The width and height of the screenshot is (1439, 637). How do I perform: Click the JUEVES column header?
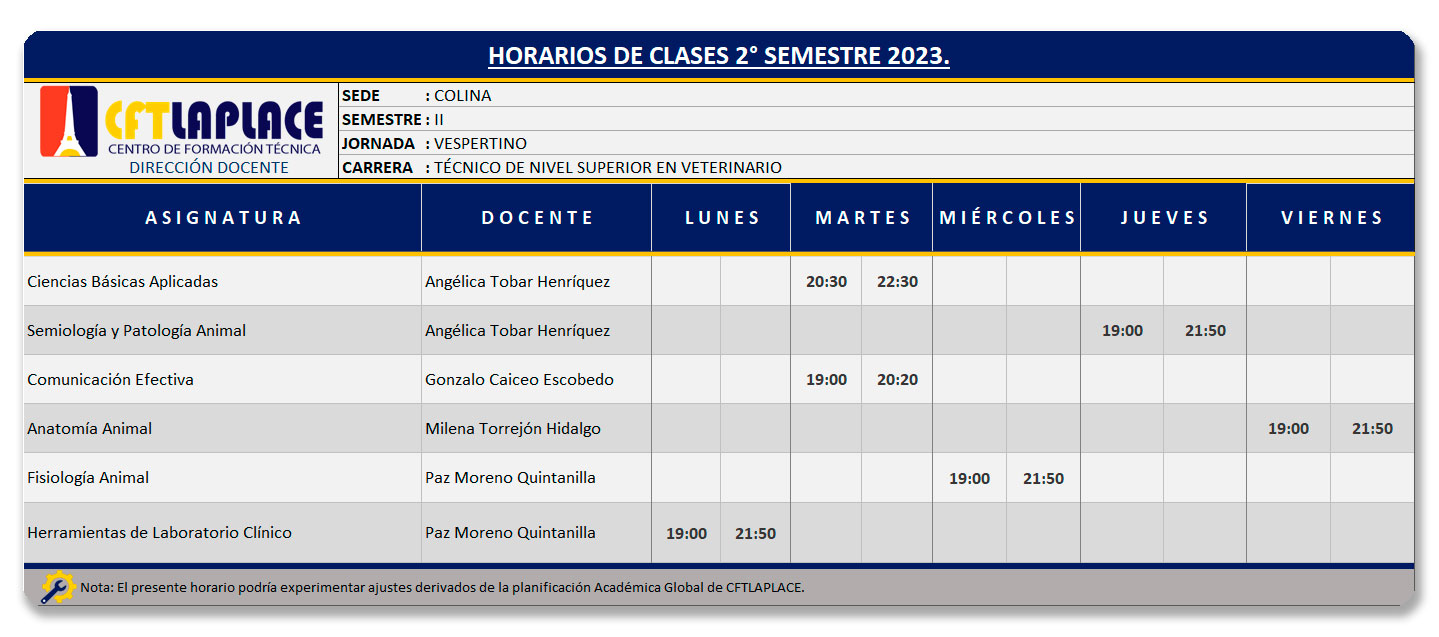1164,218
